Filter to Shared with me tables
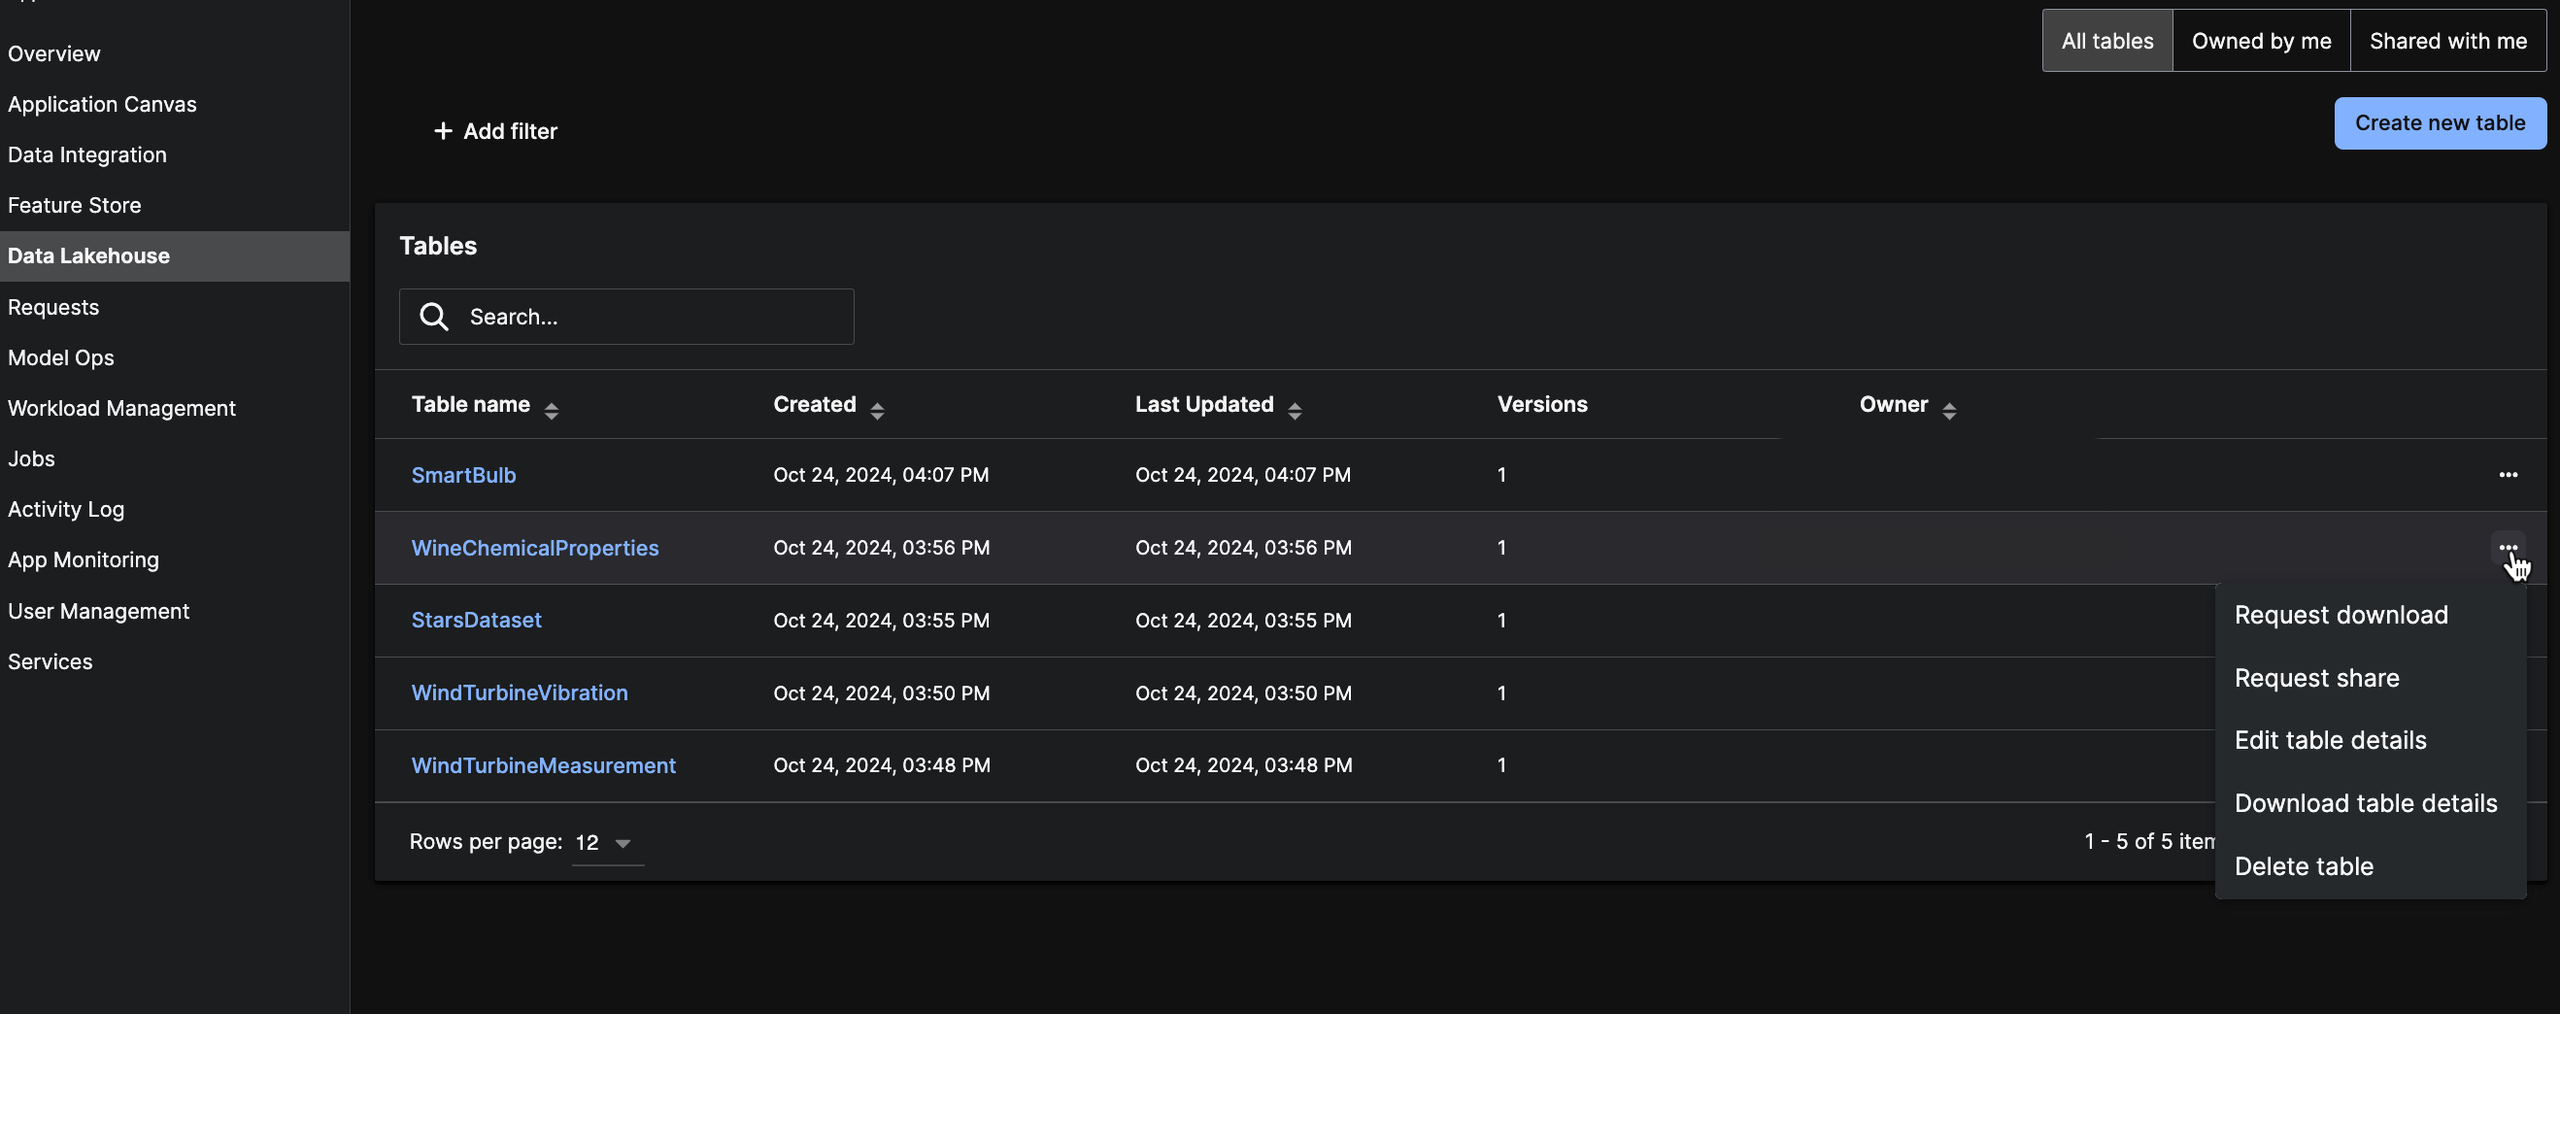Screen dimensions: 2560x1146 click(2447, 41)
